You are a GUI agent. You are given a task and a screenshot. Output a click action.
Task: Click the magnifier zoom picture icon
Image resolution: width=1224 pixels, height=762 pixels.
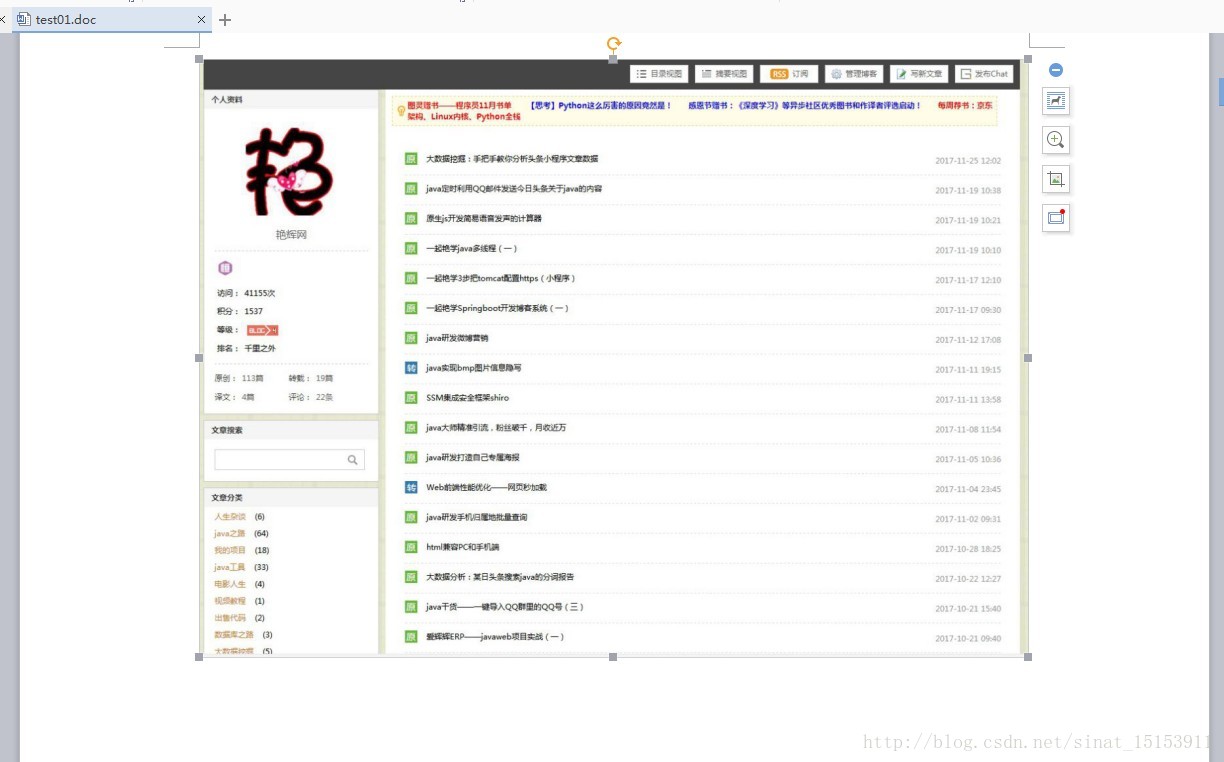coord(1056,140)
